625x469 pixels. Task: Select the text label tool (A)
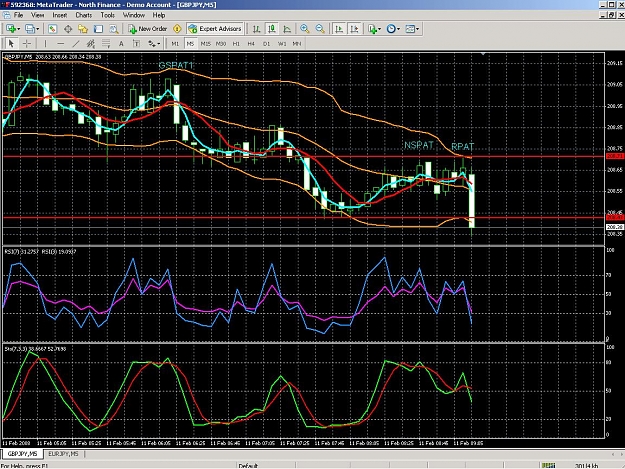tap(121, 43)
